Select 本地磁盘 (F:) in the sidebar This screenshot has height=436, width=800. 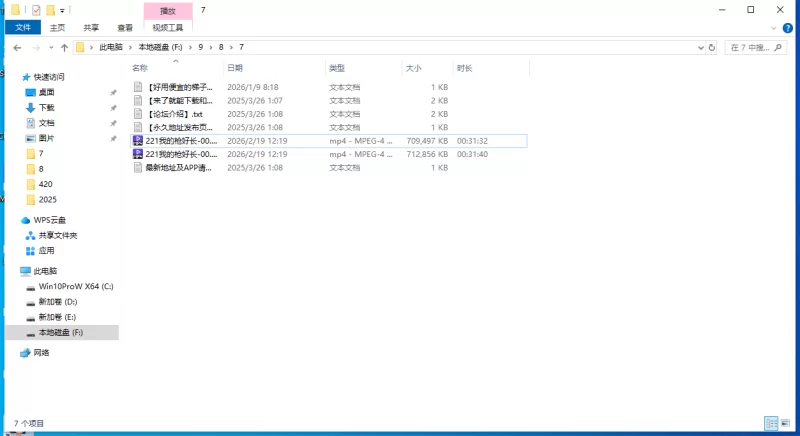tap(61, 332)
